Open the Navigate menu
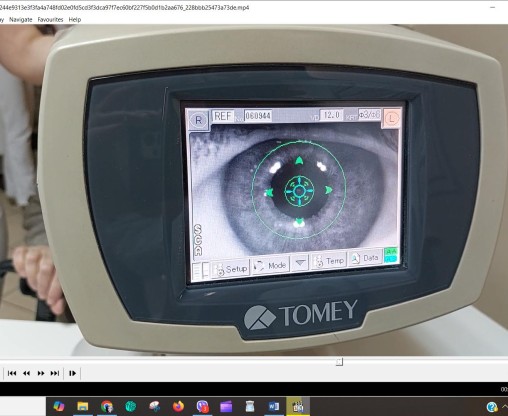The height and width of the screenshot is (416, 508). (21, 20)
